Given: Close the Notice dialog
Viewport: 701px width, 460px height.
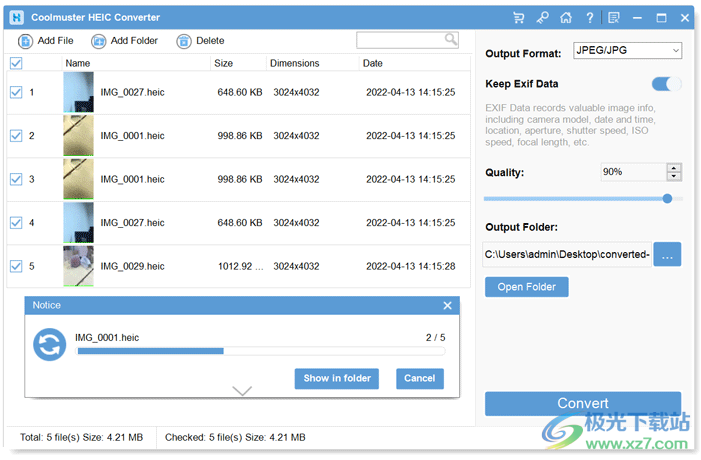Looking at the screenshot, I should click(x=447, y=305).
